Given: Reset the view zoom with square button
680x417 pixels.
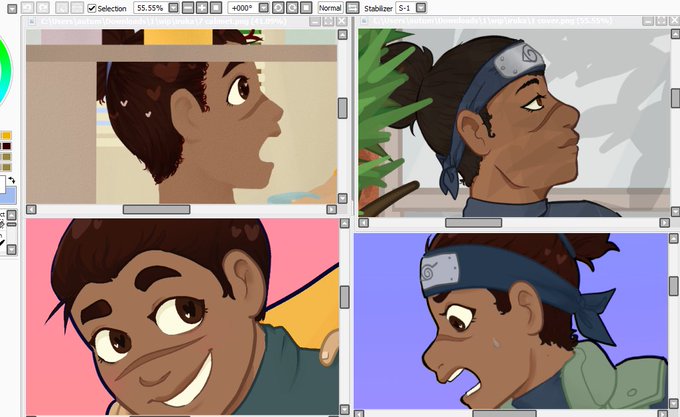Looking at the screenshot, I should (x=216, y=8).
